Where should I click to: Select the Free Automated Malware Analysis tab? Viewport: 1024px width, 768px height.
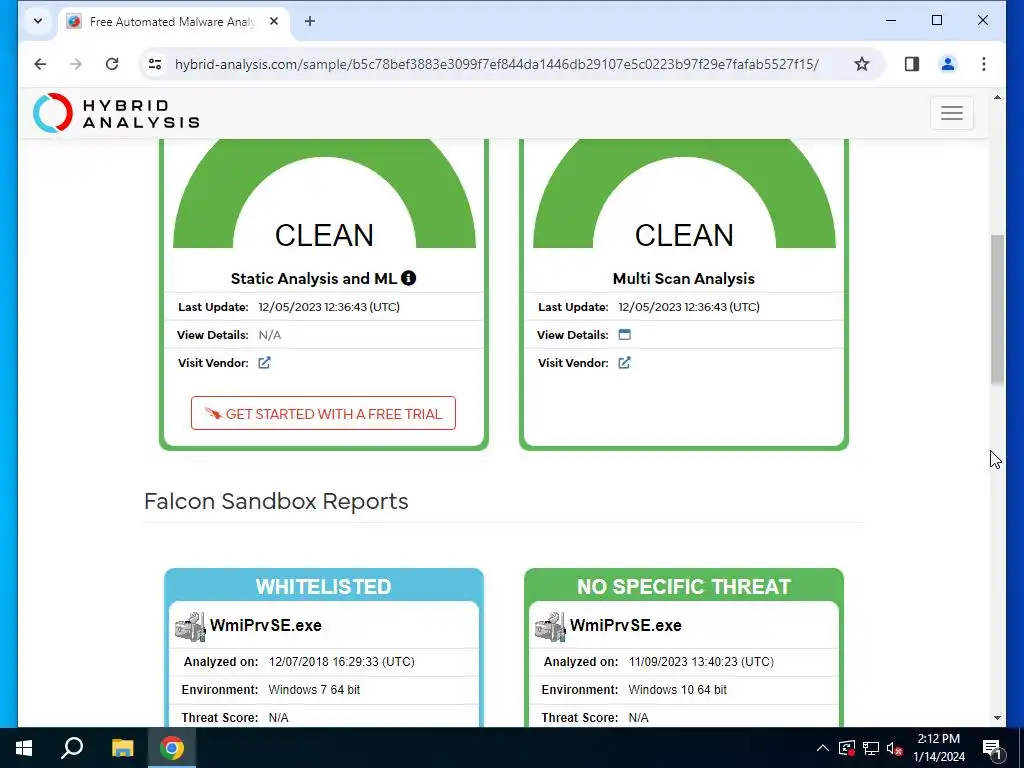pyautogui.click(x=173, y=22)
